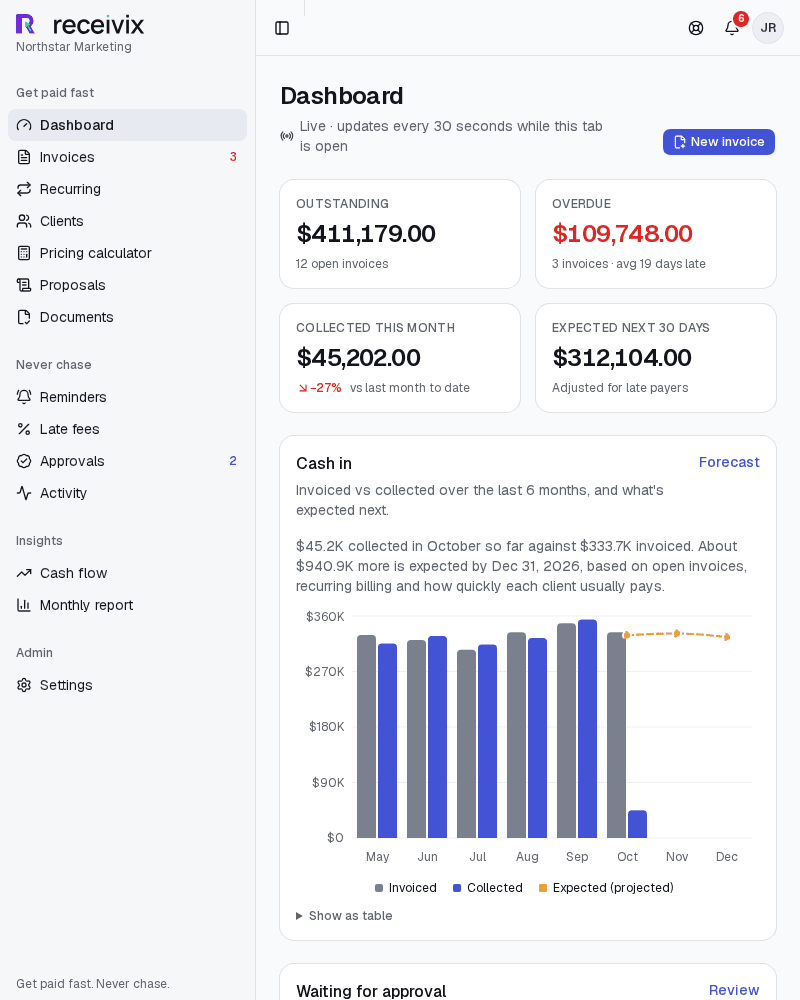Viewport: 800px width, 1000px height.
Task: Click the Invoices document icon
Action: [x=24, y=157]
